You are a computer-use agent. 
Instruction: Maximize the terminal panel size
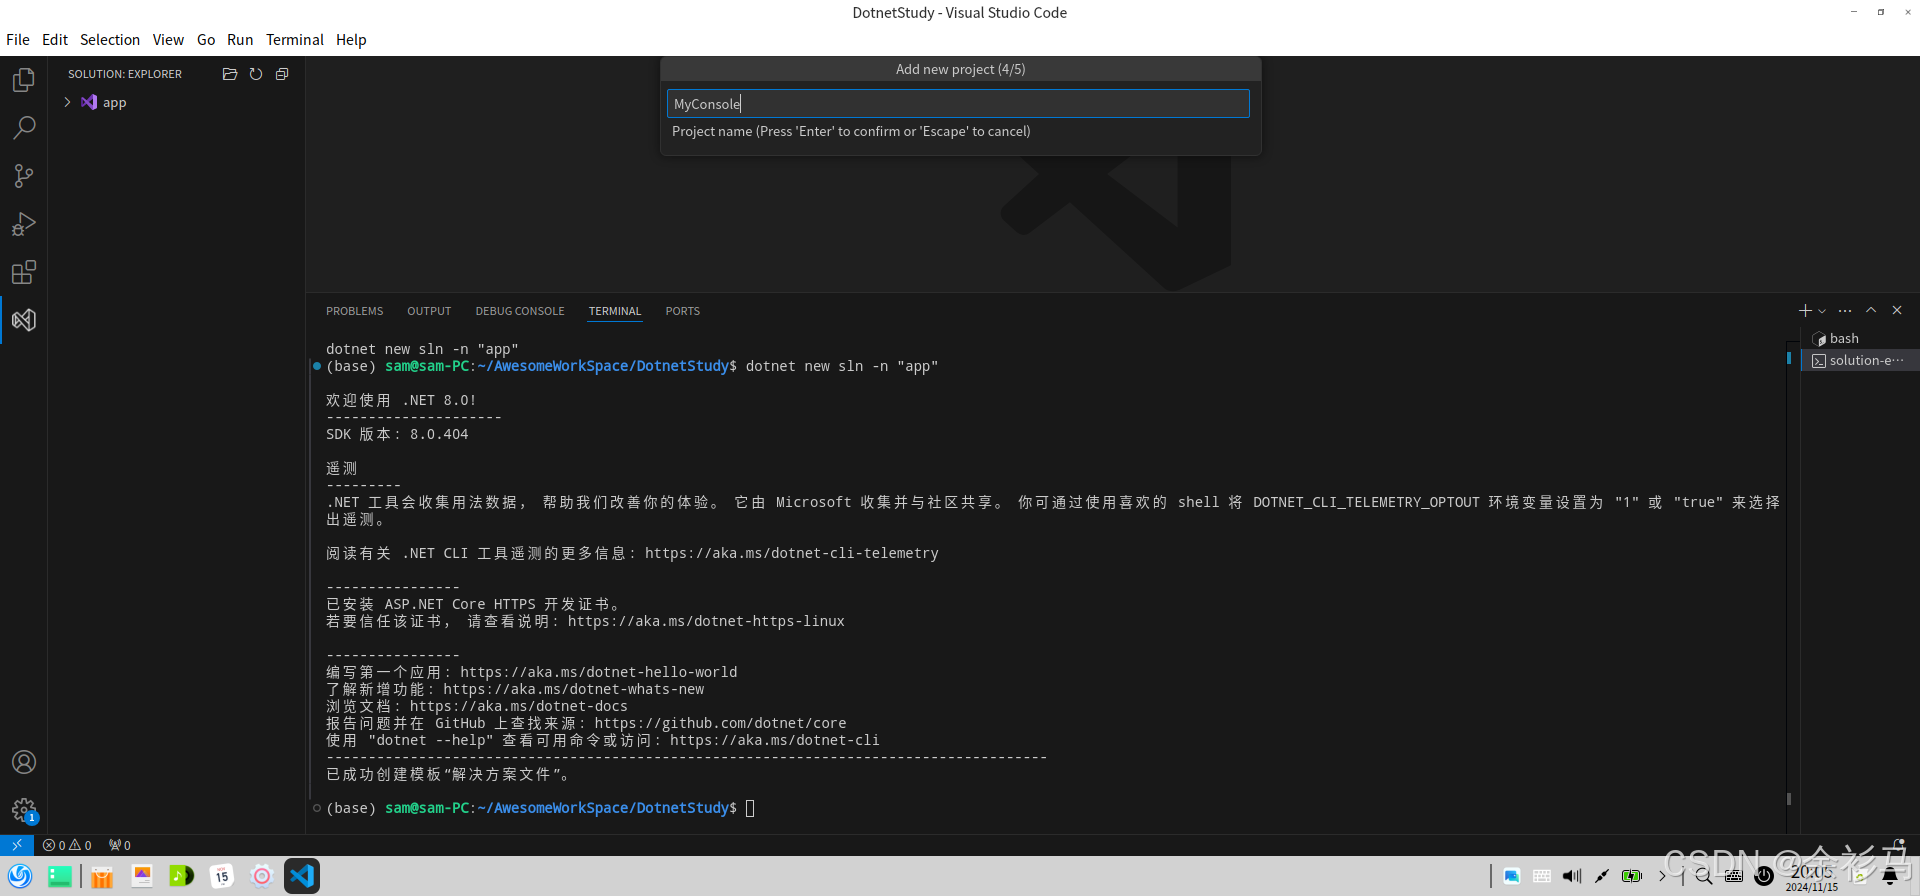(1871, 311)
